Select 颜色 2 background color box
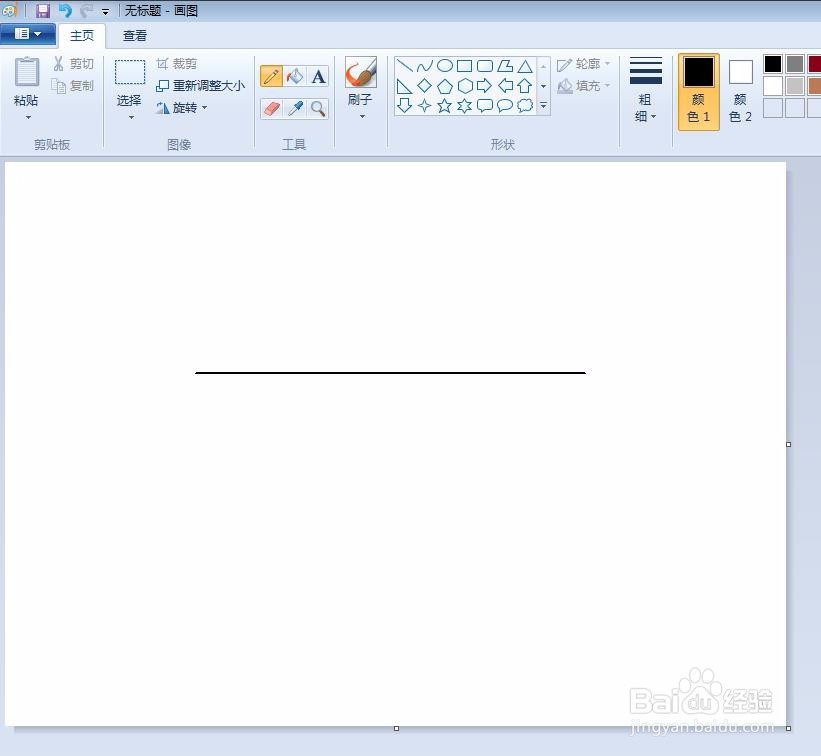 click(x=740, y=91)
